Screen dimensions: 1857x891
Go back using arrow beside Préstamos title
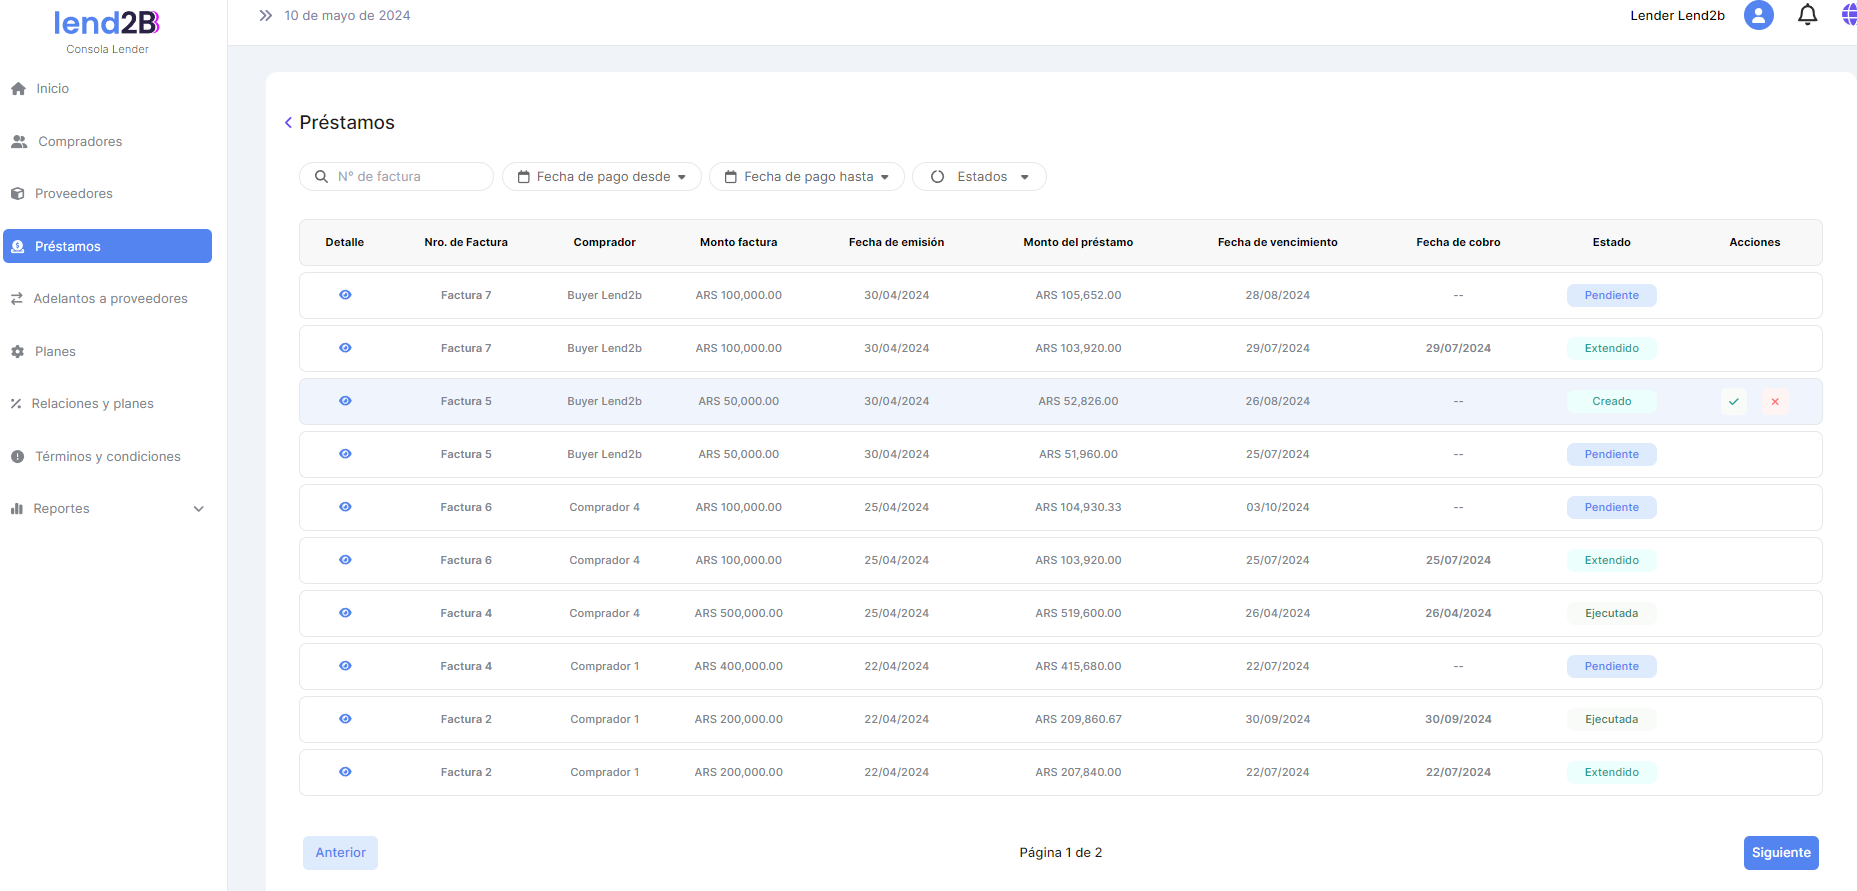288,123
